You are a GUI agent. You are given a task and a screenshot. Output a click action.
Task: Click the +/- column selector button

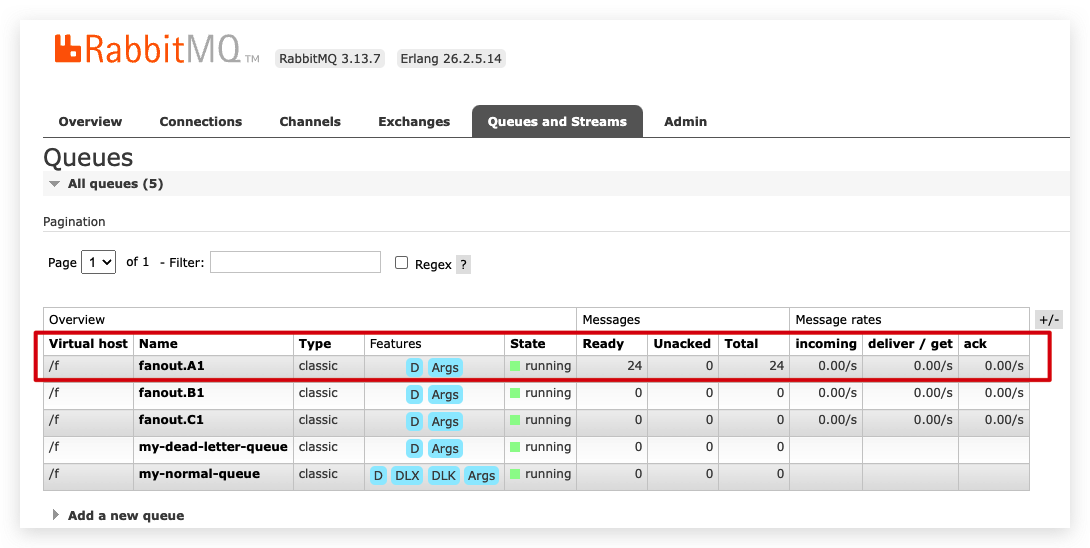(1048, 320)
